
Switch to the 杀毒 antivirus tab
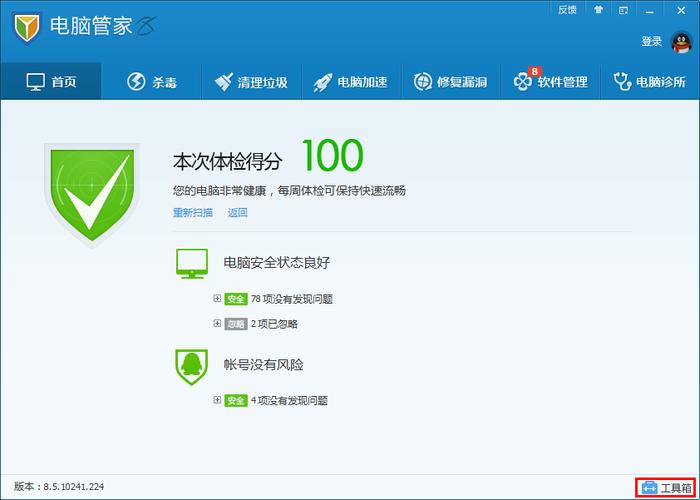pyautogui.click(x=152, y=82)
